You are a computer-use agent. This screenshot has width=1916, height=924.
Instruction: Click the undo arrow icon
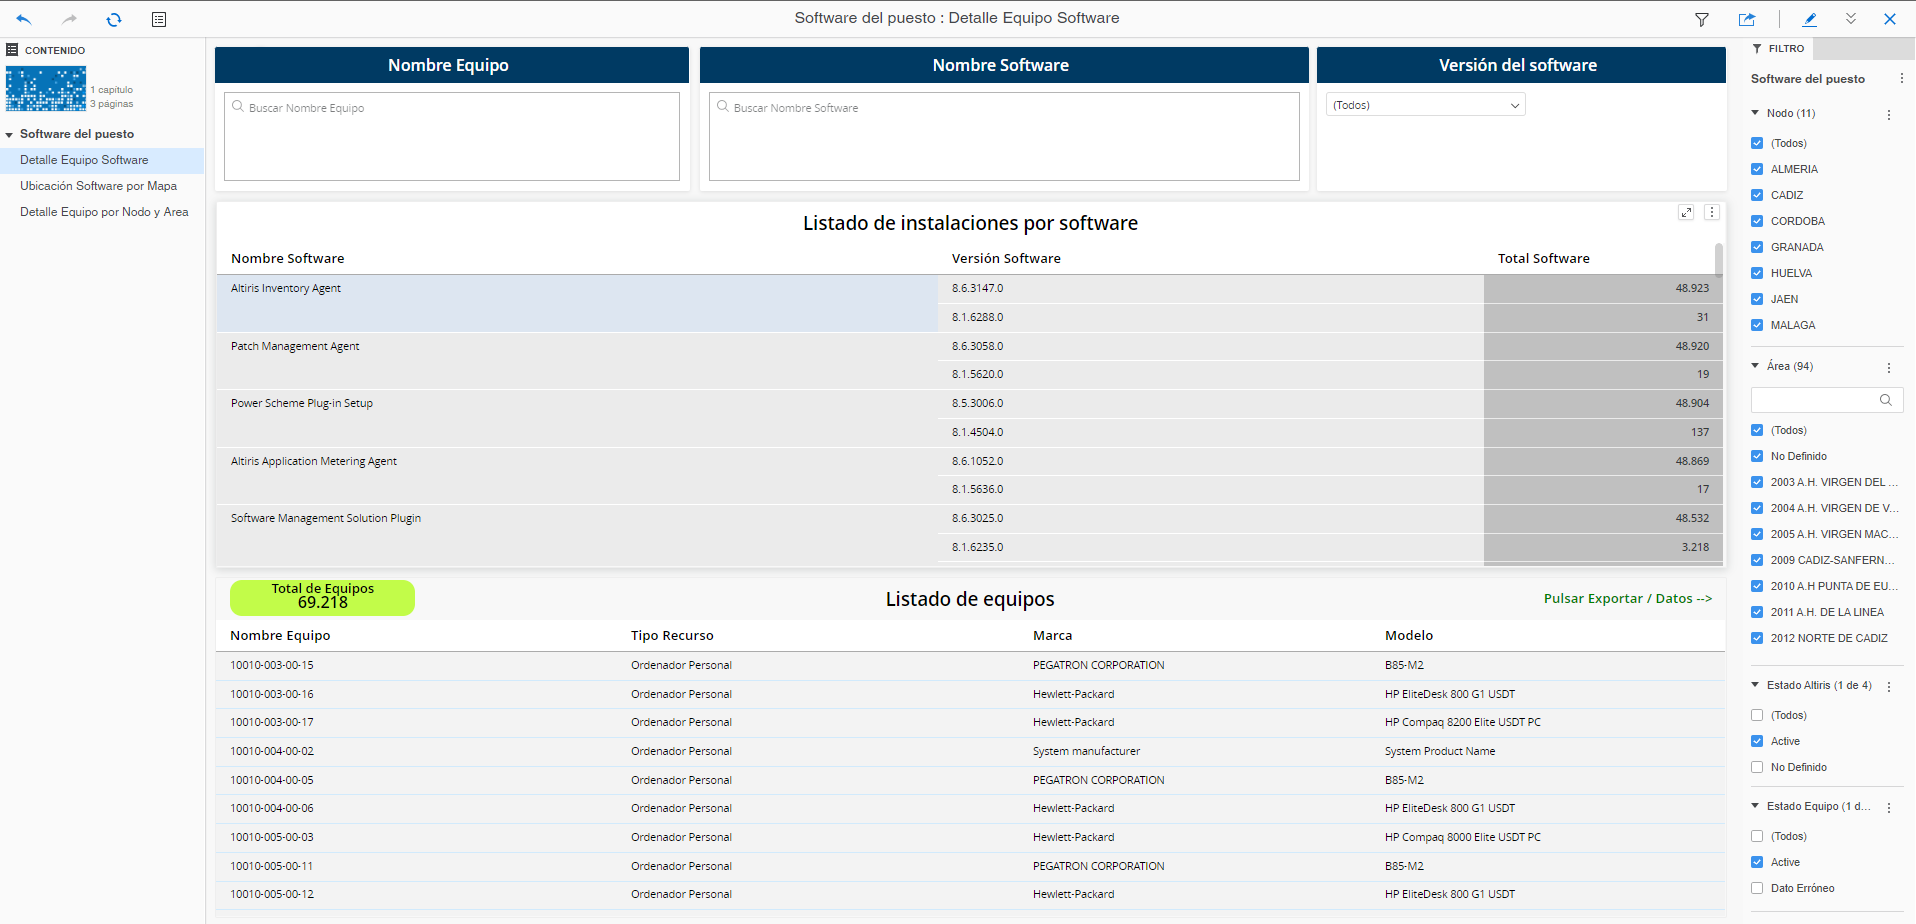(24, 19)
